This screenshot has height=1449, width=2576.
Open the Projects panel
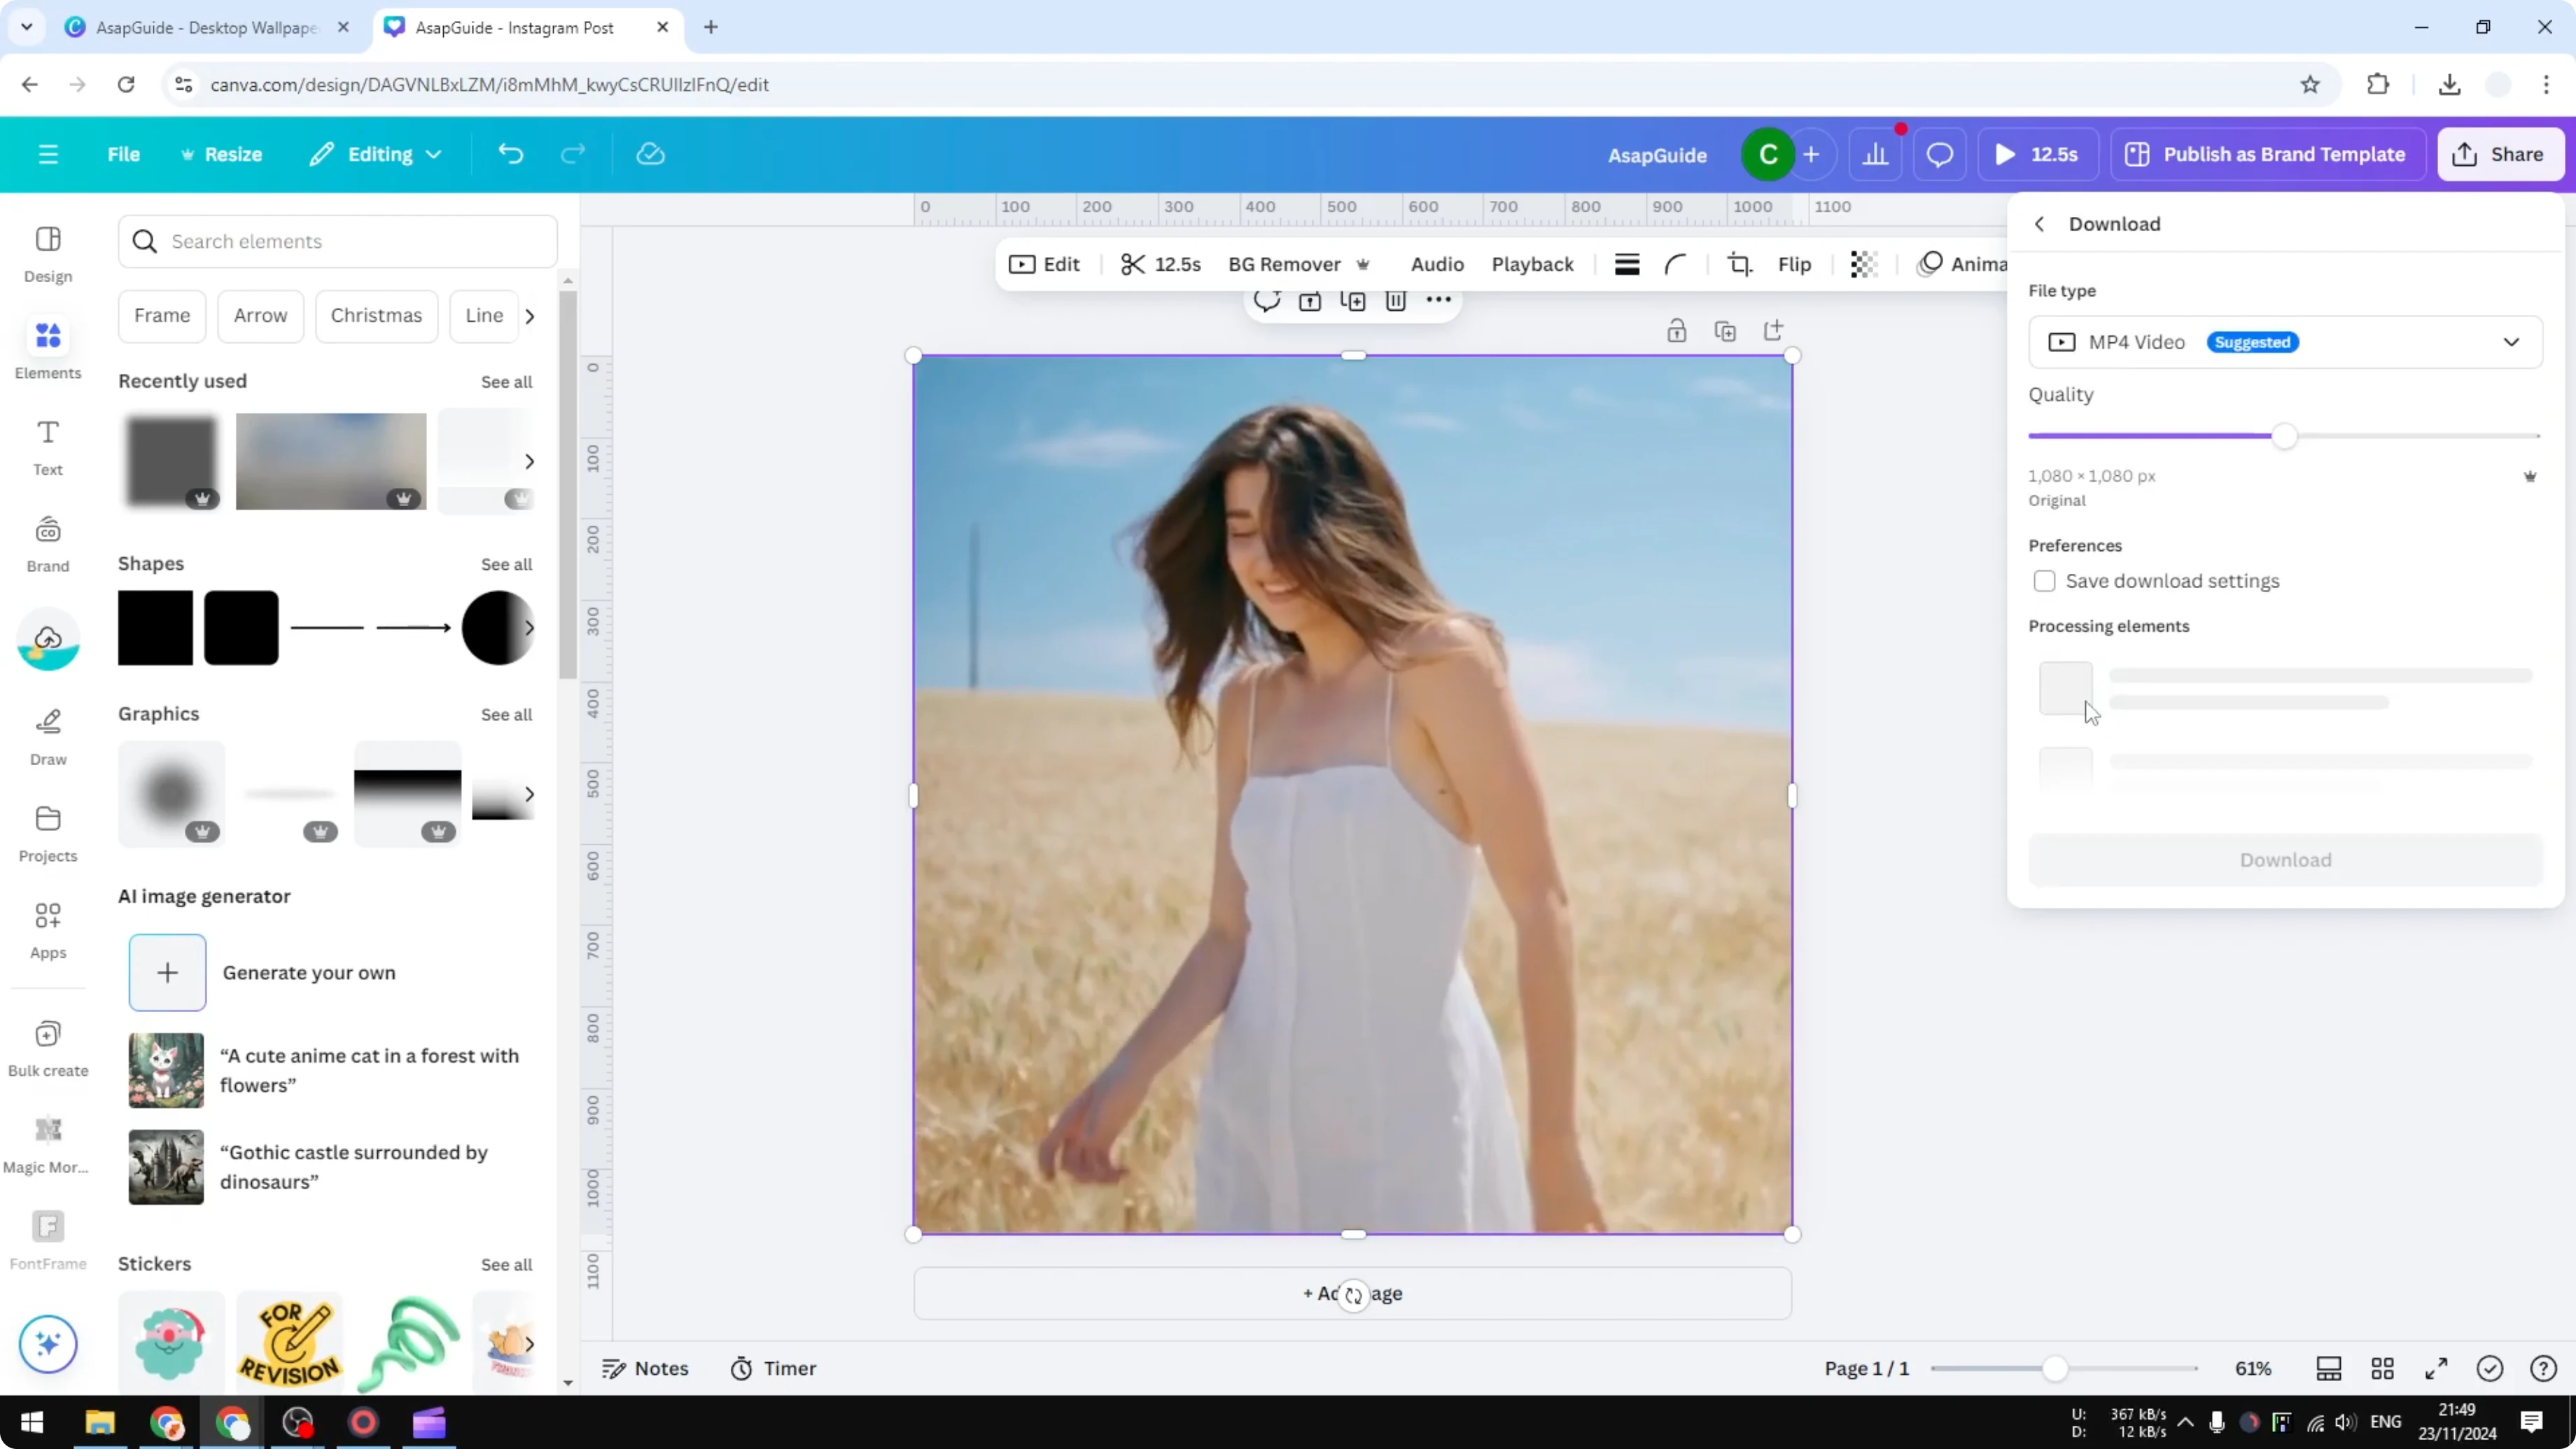(x=47, y=832)
